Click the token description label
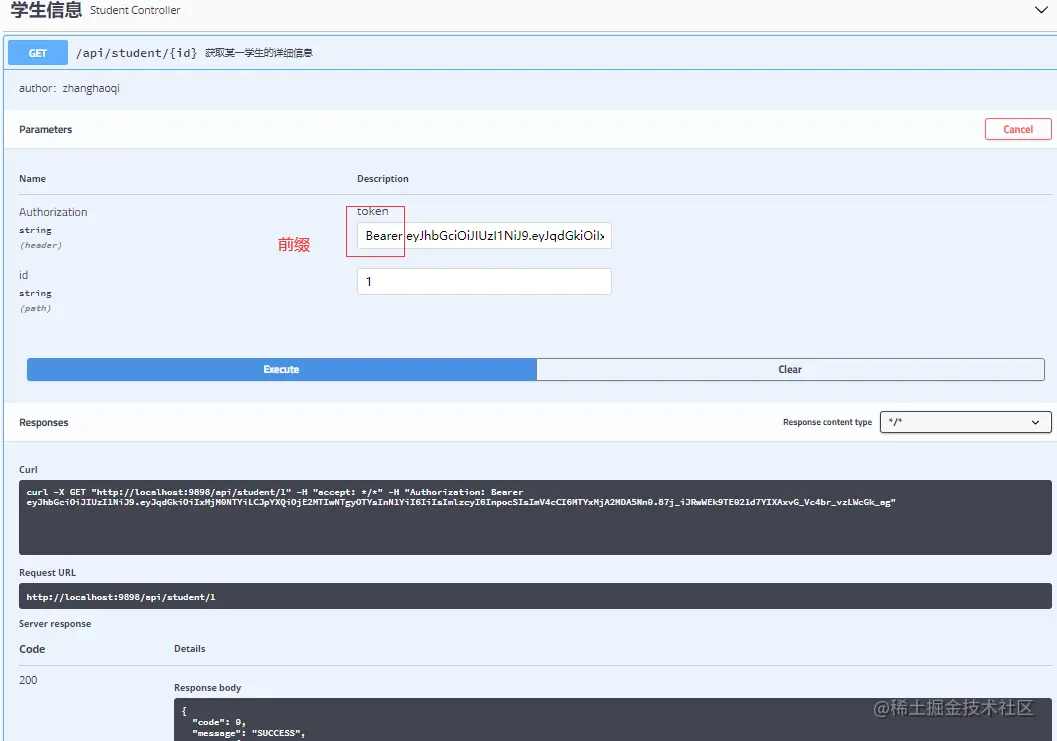Viewport: 1057px width, 741px height. click(373, 211)
